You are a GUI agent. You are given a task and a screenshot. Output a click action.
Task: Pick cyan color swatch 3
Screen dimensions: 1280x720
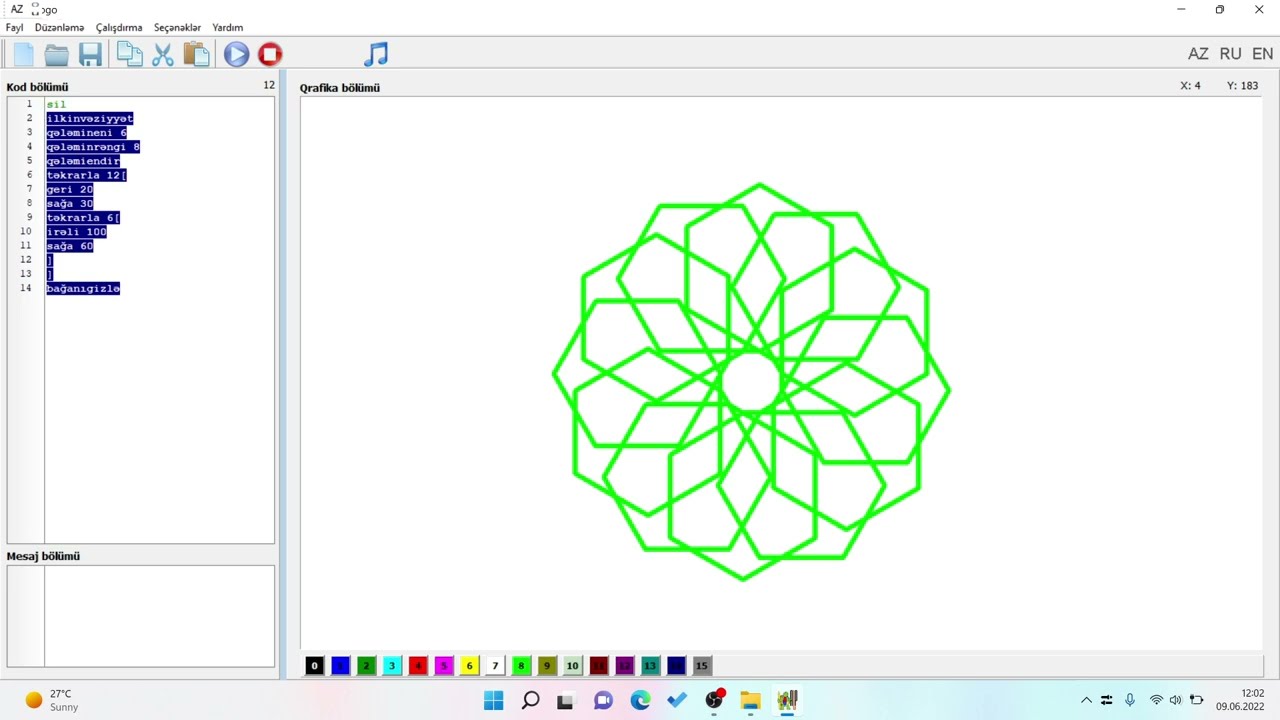392,665
